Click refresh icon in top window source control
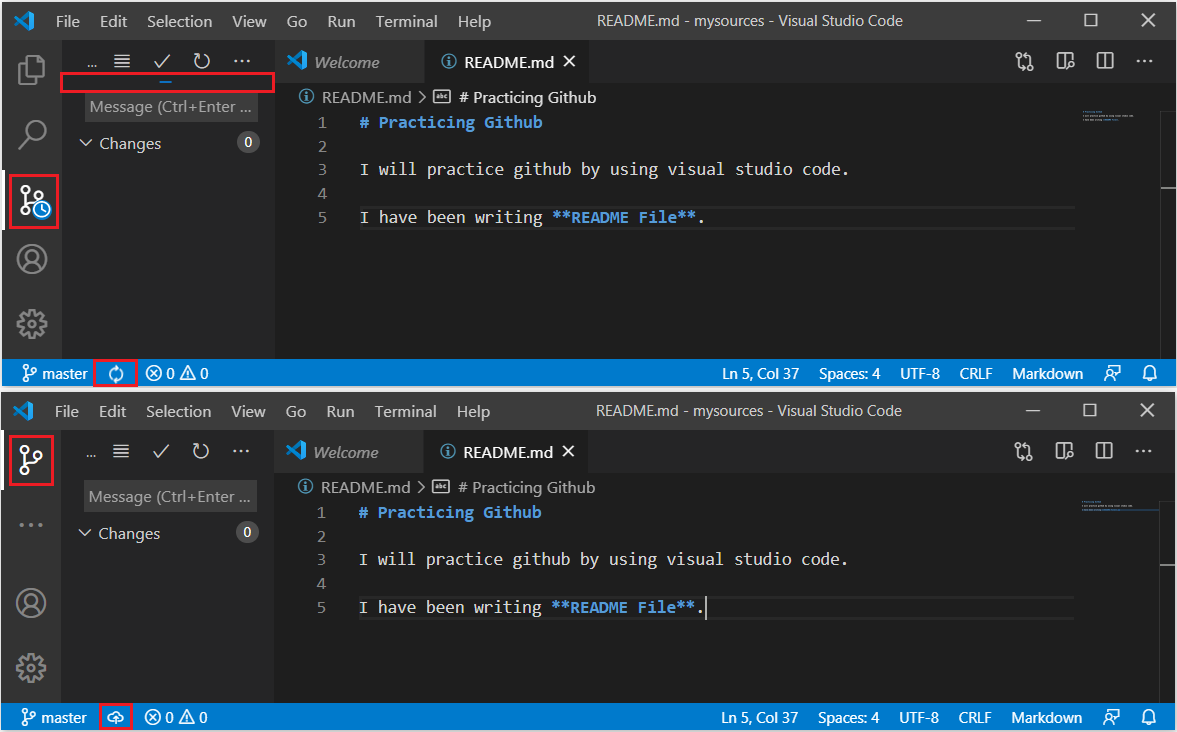Image resolution: width=1177 pixels, height=732 pixels. coord(202,61)
